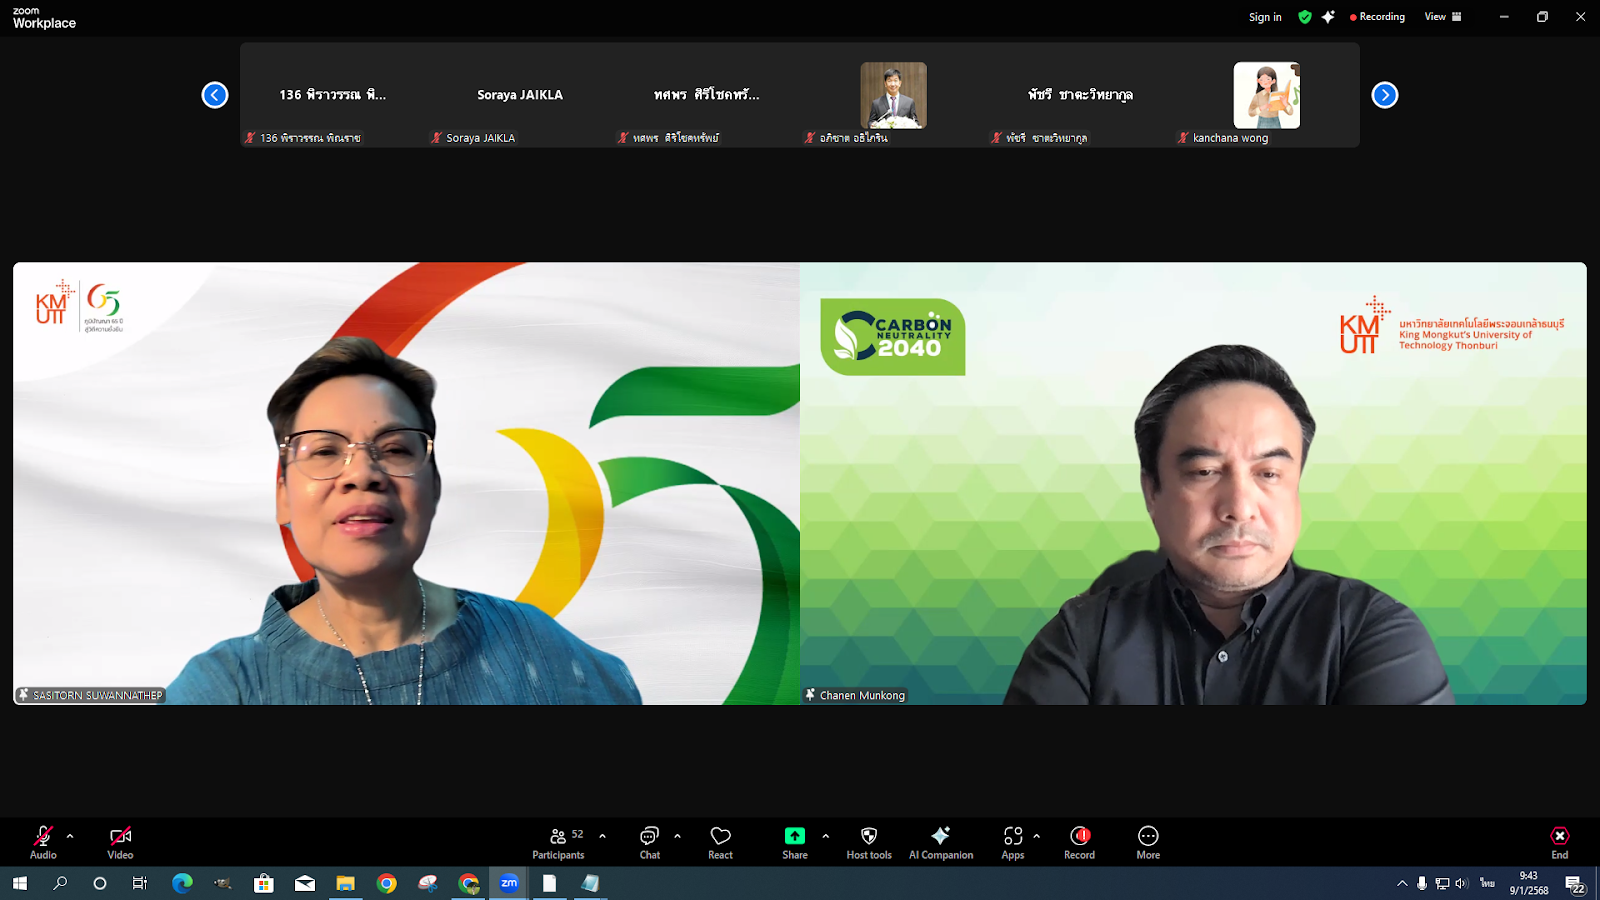Start camera using the Video button

point(120,842)
